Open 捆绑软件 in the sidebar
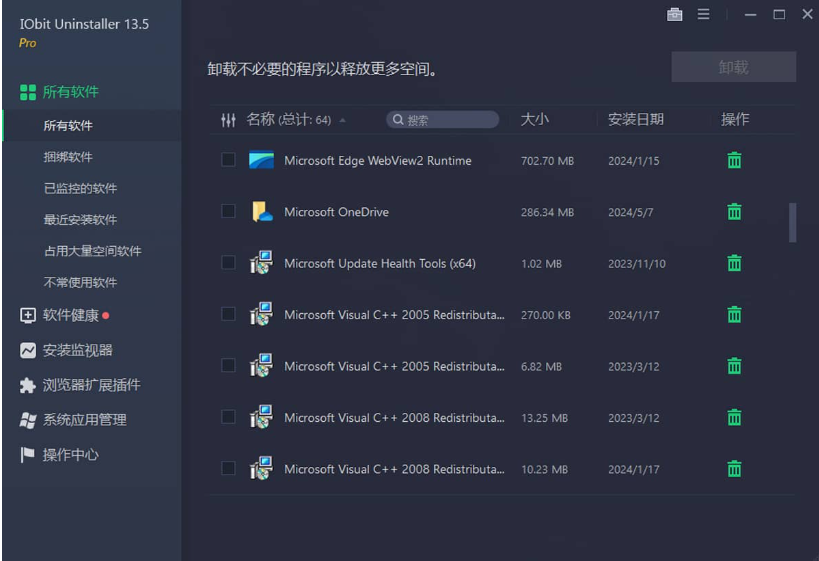 click(x=68, y=157)
